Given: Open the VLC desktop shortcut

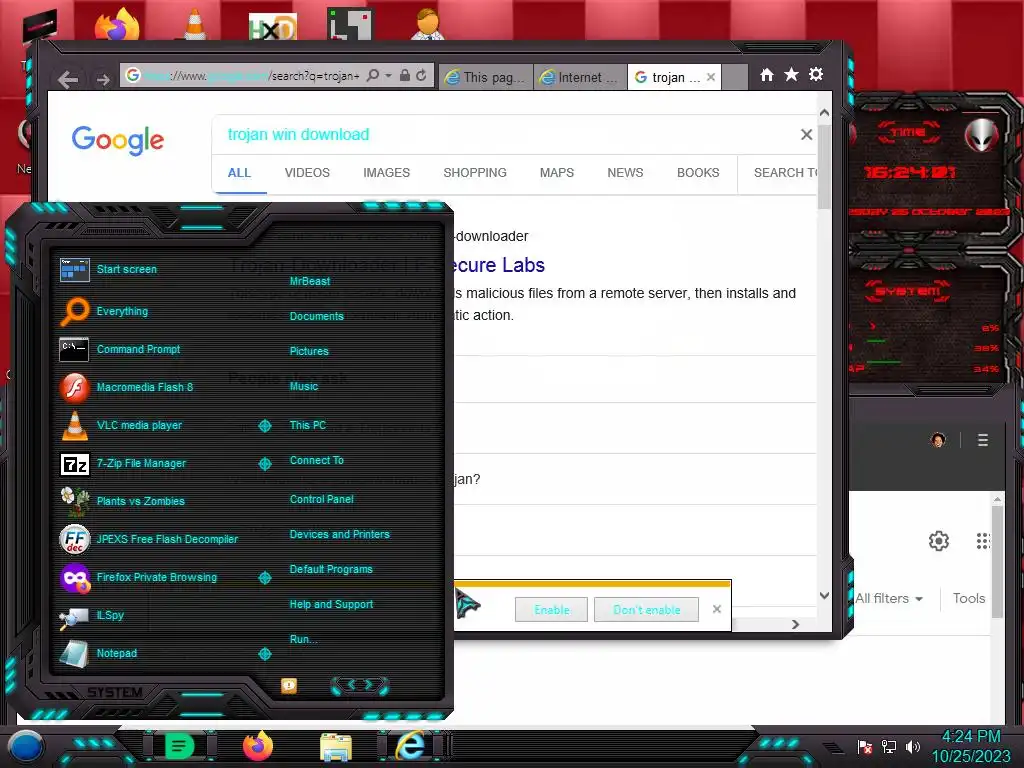Looking at the screenshot, I should pos(195,25).
